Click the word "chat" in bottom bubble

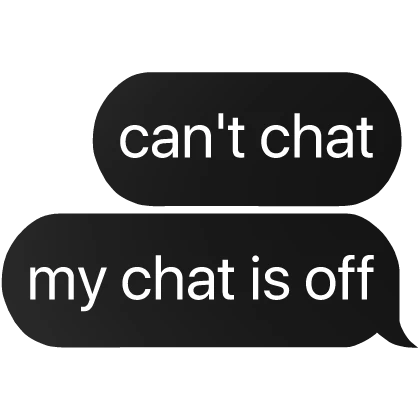coord(178,278)
